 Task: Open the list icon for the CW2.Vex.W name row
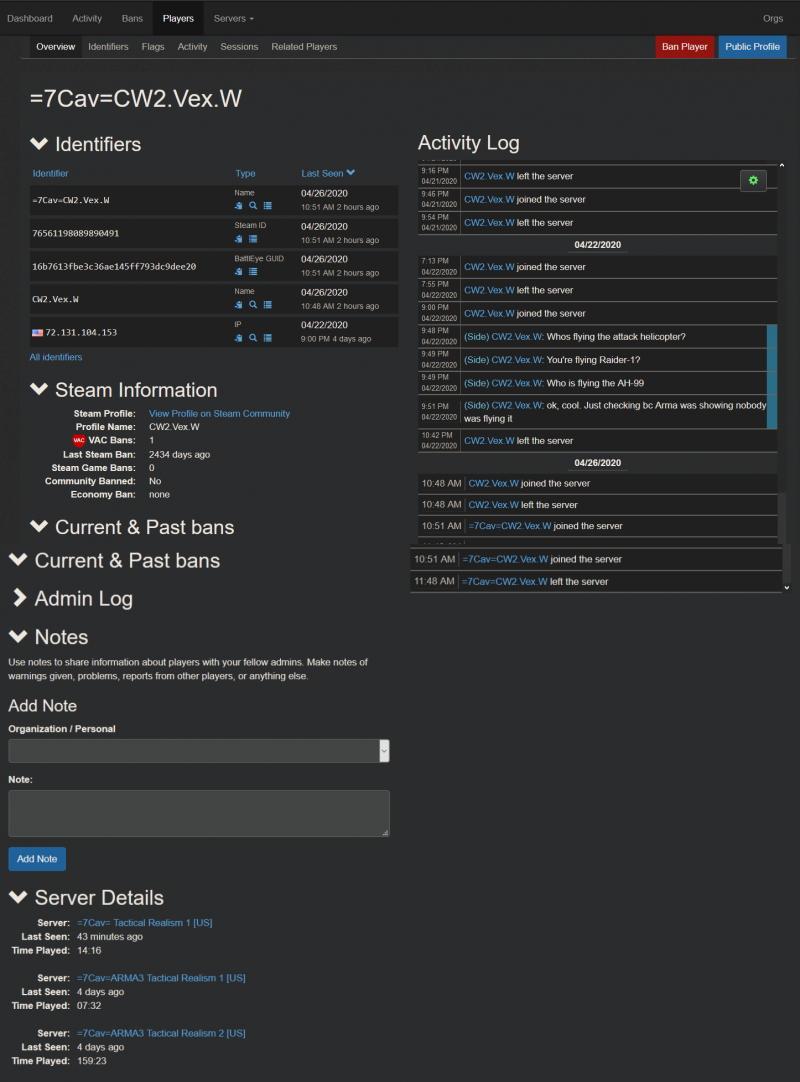coord(268,304)
